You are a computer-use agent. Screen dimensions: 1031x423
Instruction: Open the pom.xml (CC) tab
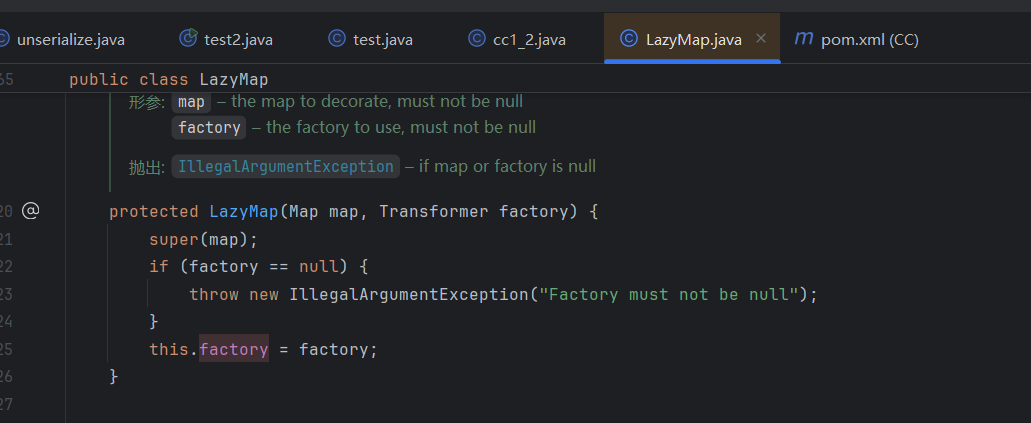tap(869, 40)
